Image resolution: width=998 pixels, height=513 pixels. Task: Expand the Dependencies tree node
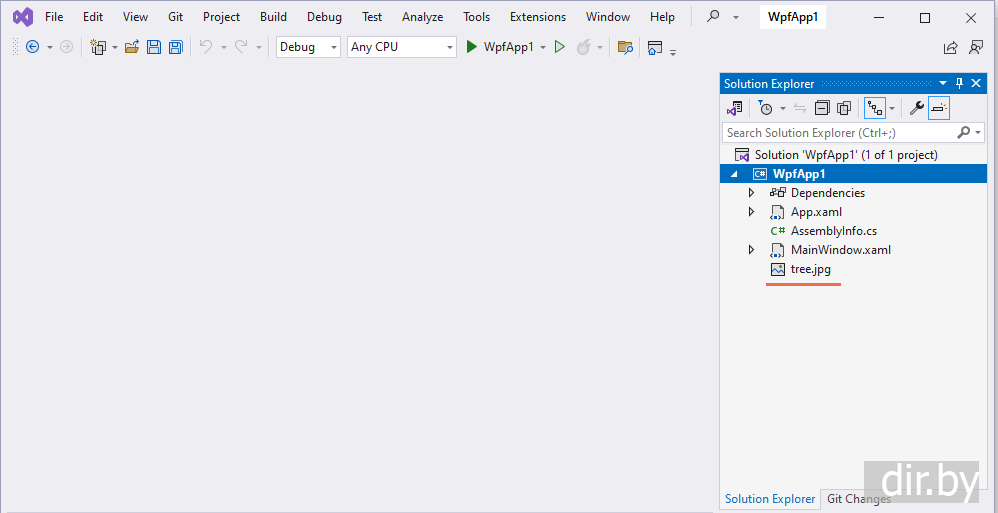tap(752, 193)
